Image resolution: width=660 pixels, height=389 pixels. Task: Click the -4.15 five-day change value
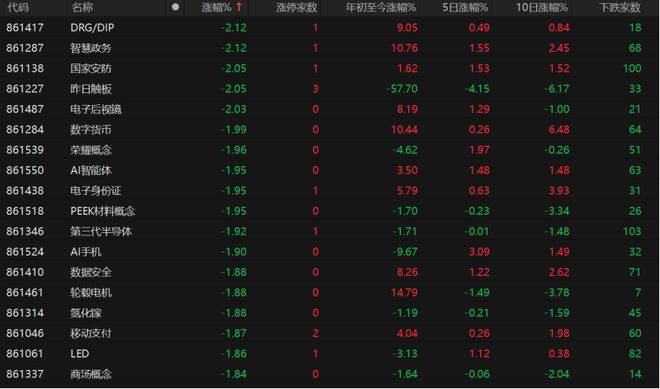[477, 89]
